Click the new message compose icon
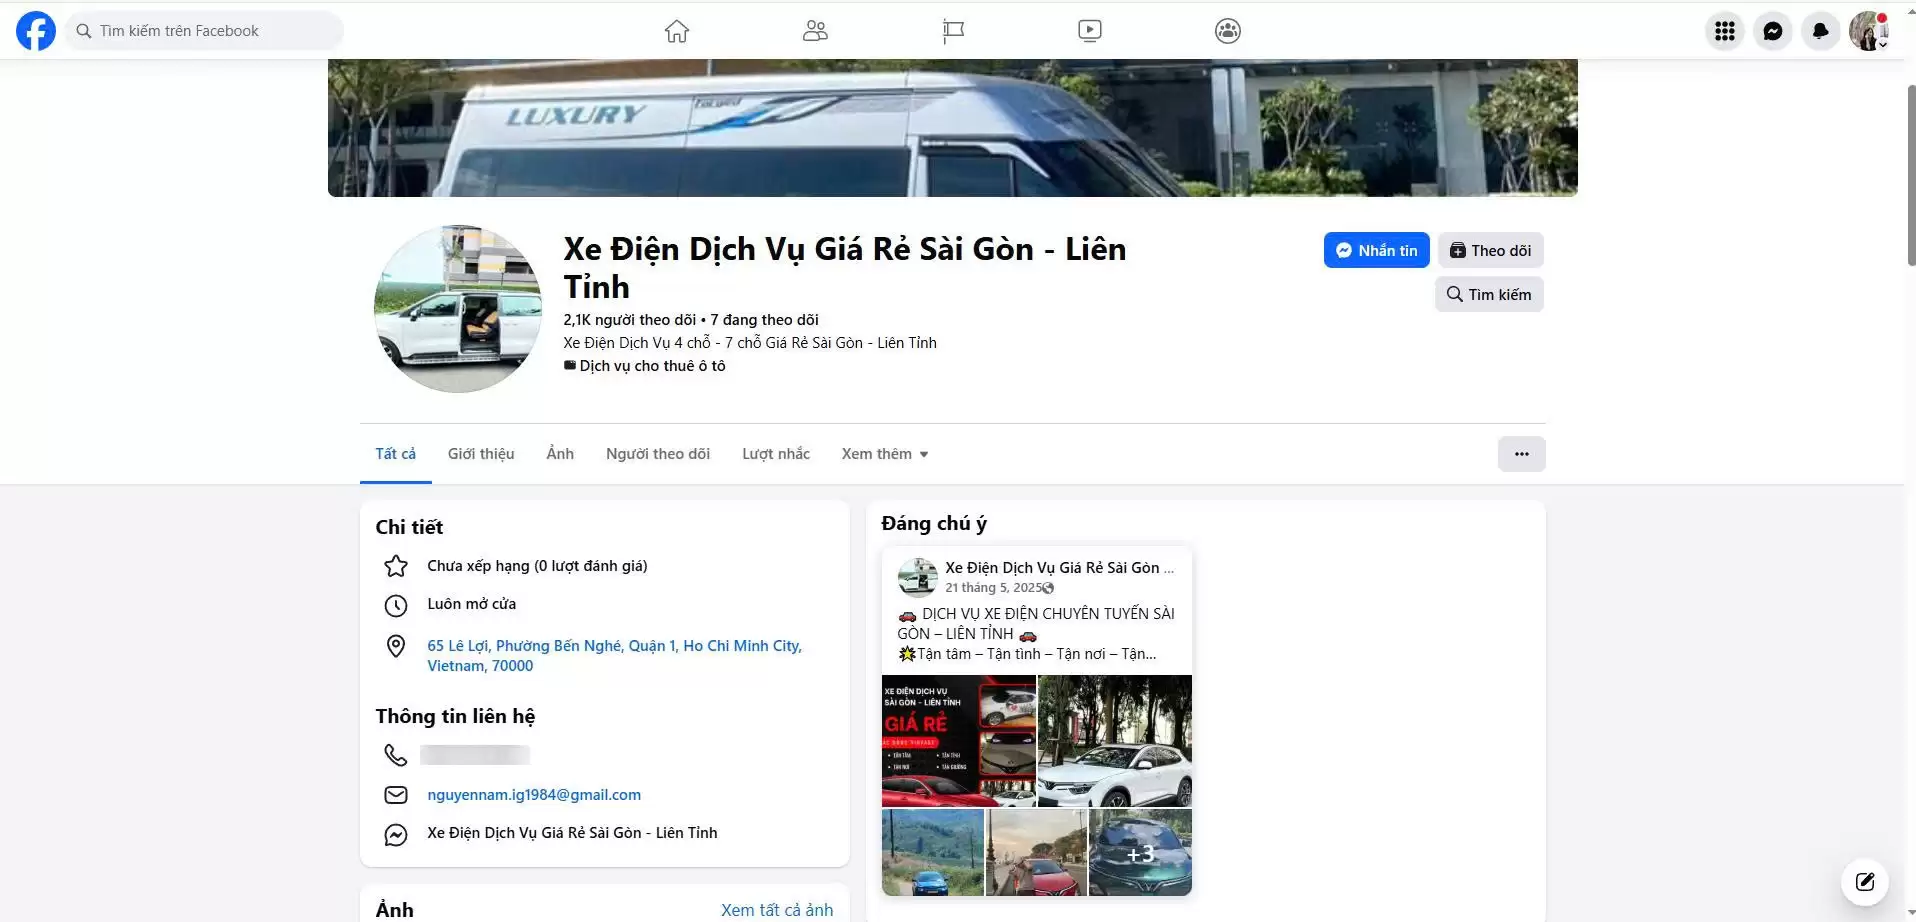This screenshot has height=922, width=1916. (x=1864, y=881)
